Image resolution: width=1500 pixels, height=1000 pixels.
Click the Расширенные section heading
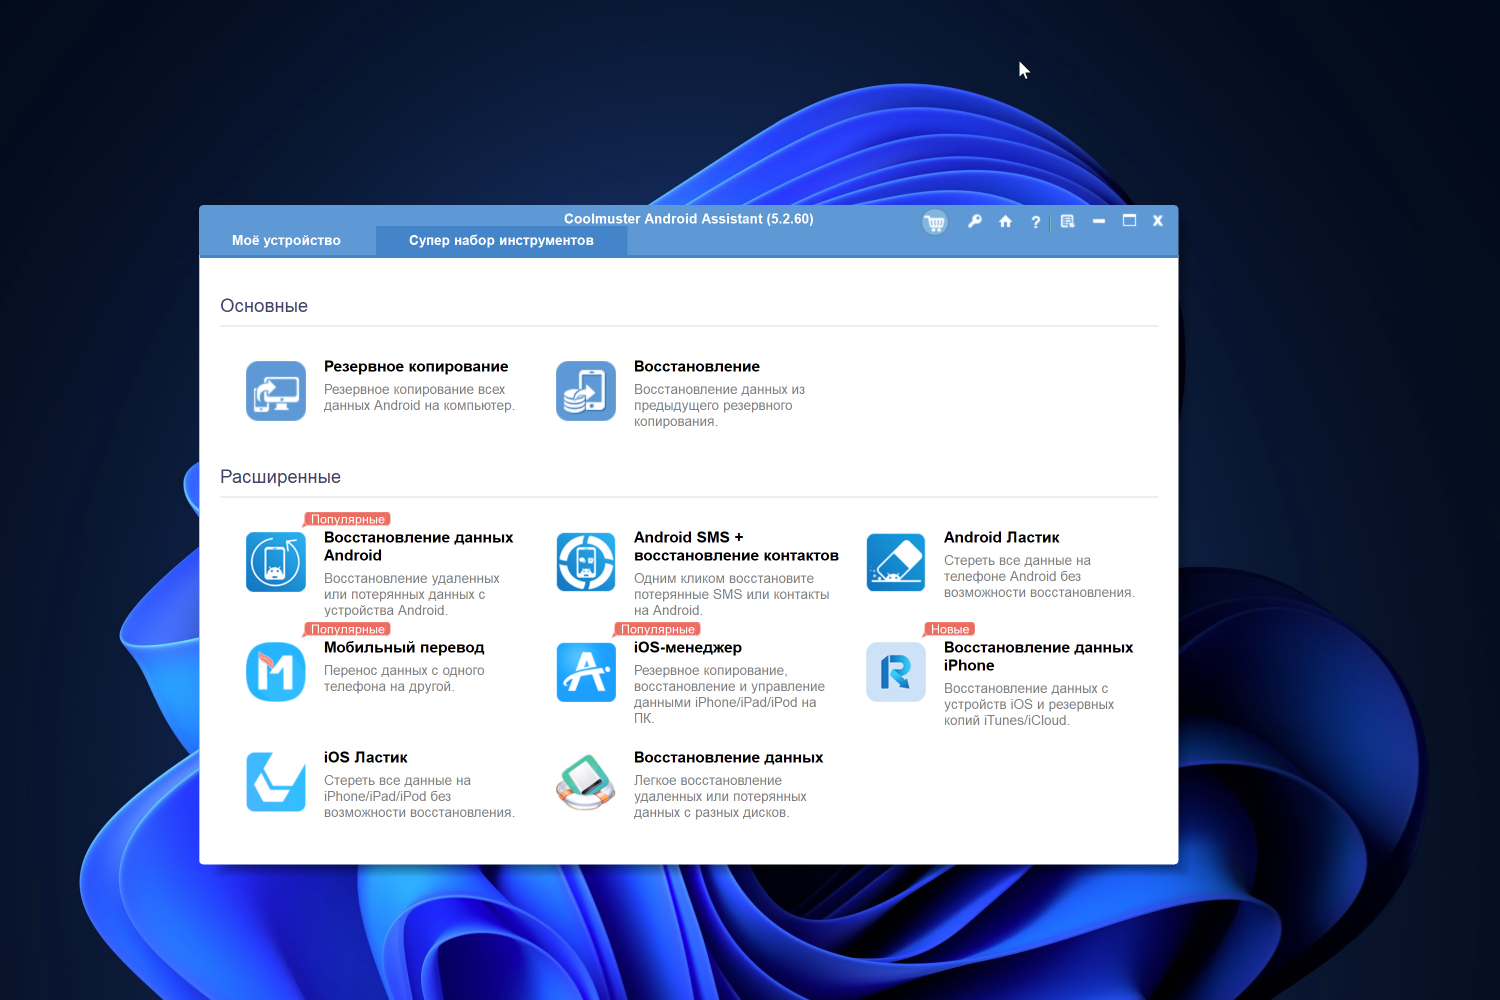280,477
